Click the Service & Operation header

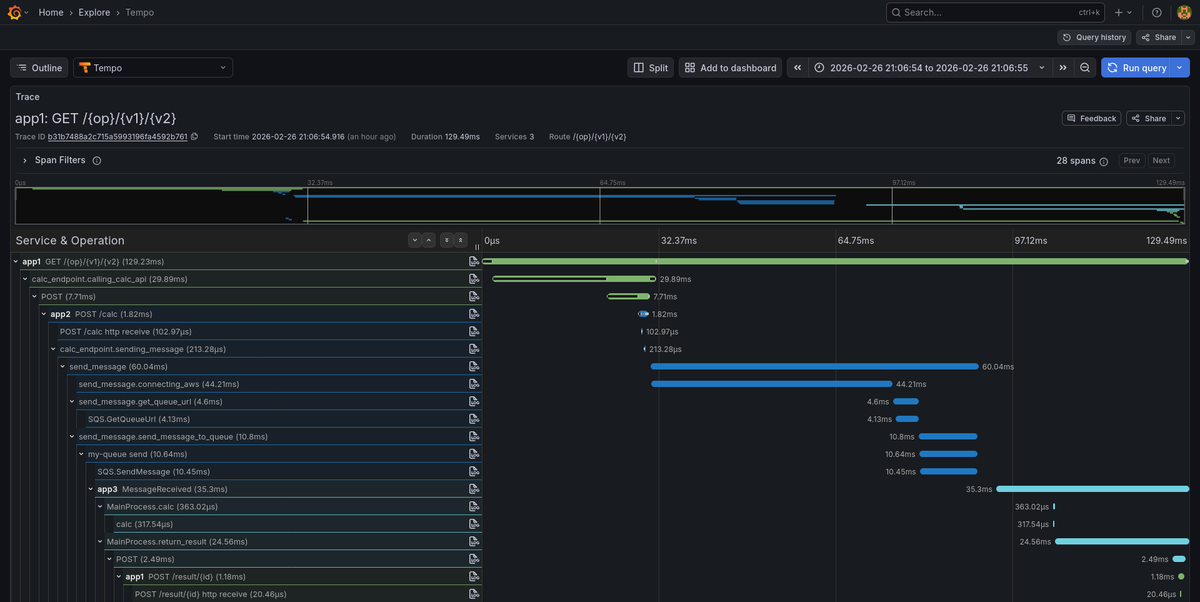pyautogui.click(x=70, y=240)
